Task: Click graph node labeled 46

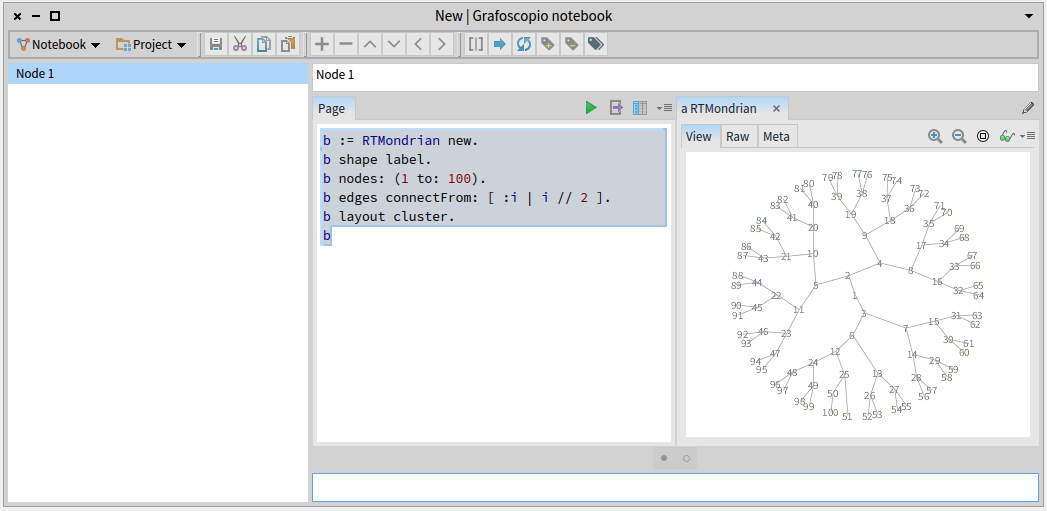Action: [x=763, y=332]
